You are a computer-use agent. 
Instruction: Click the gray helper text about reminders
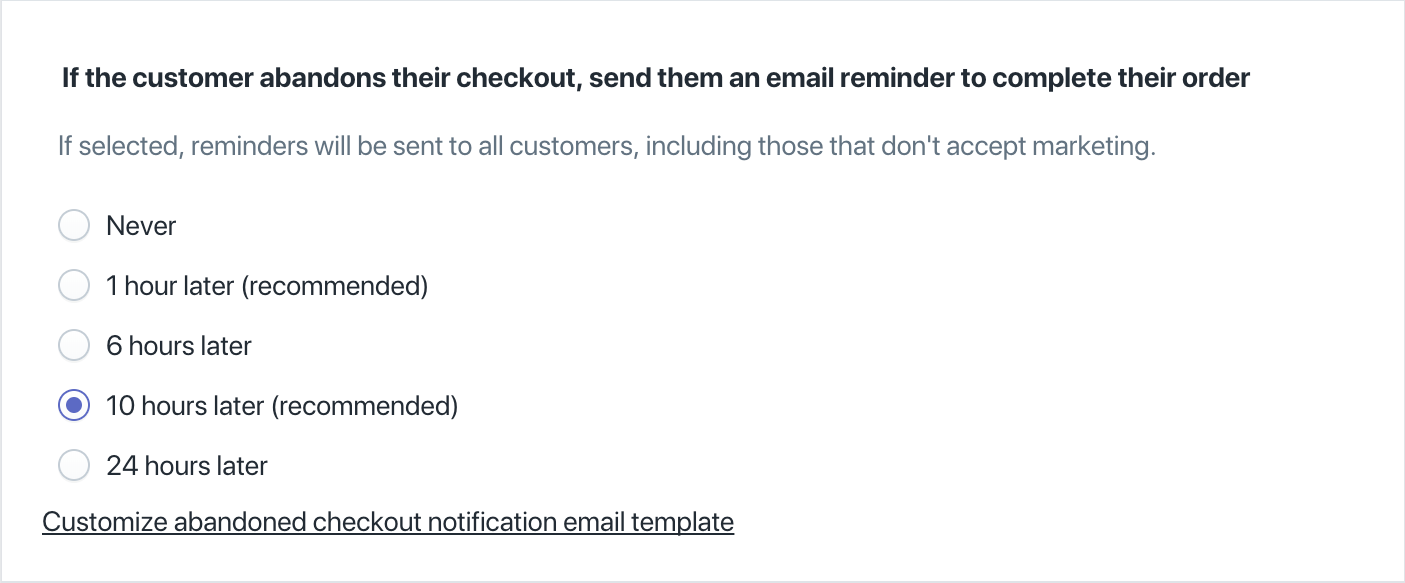tap(606, 146)
